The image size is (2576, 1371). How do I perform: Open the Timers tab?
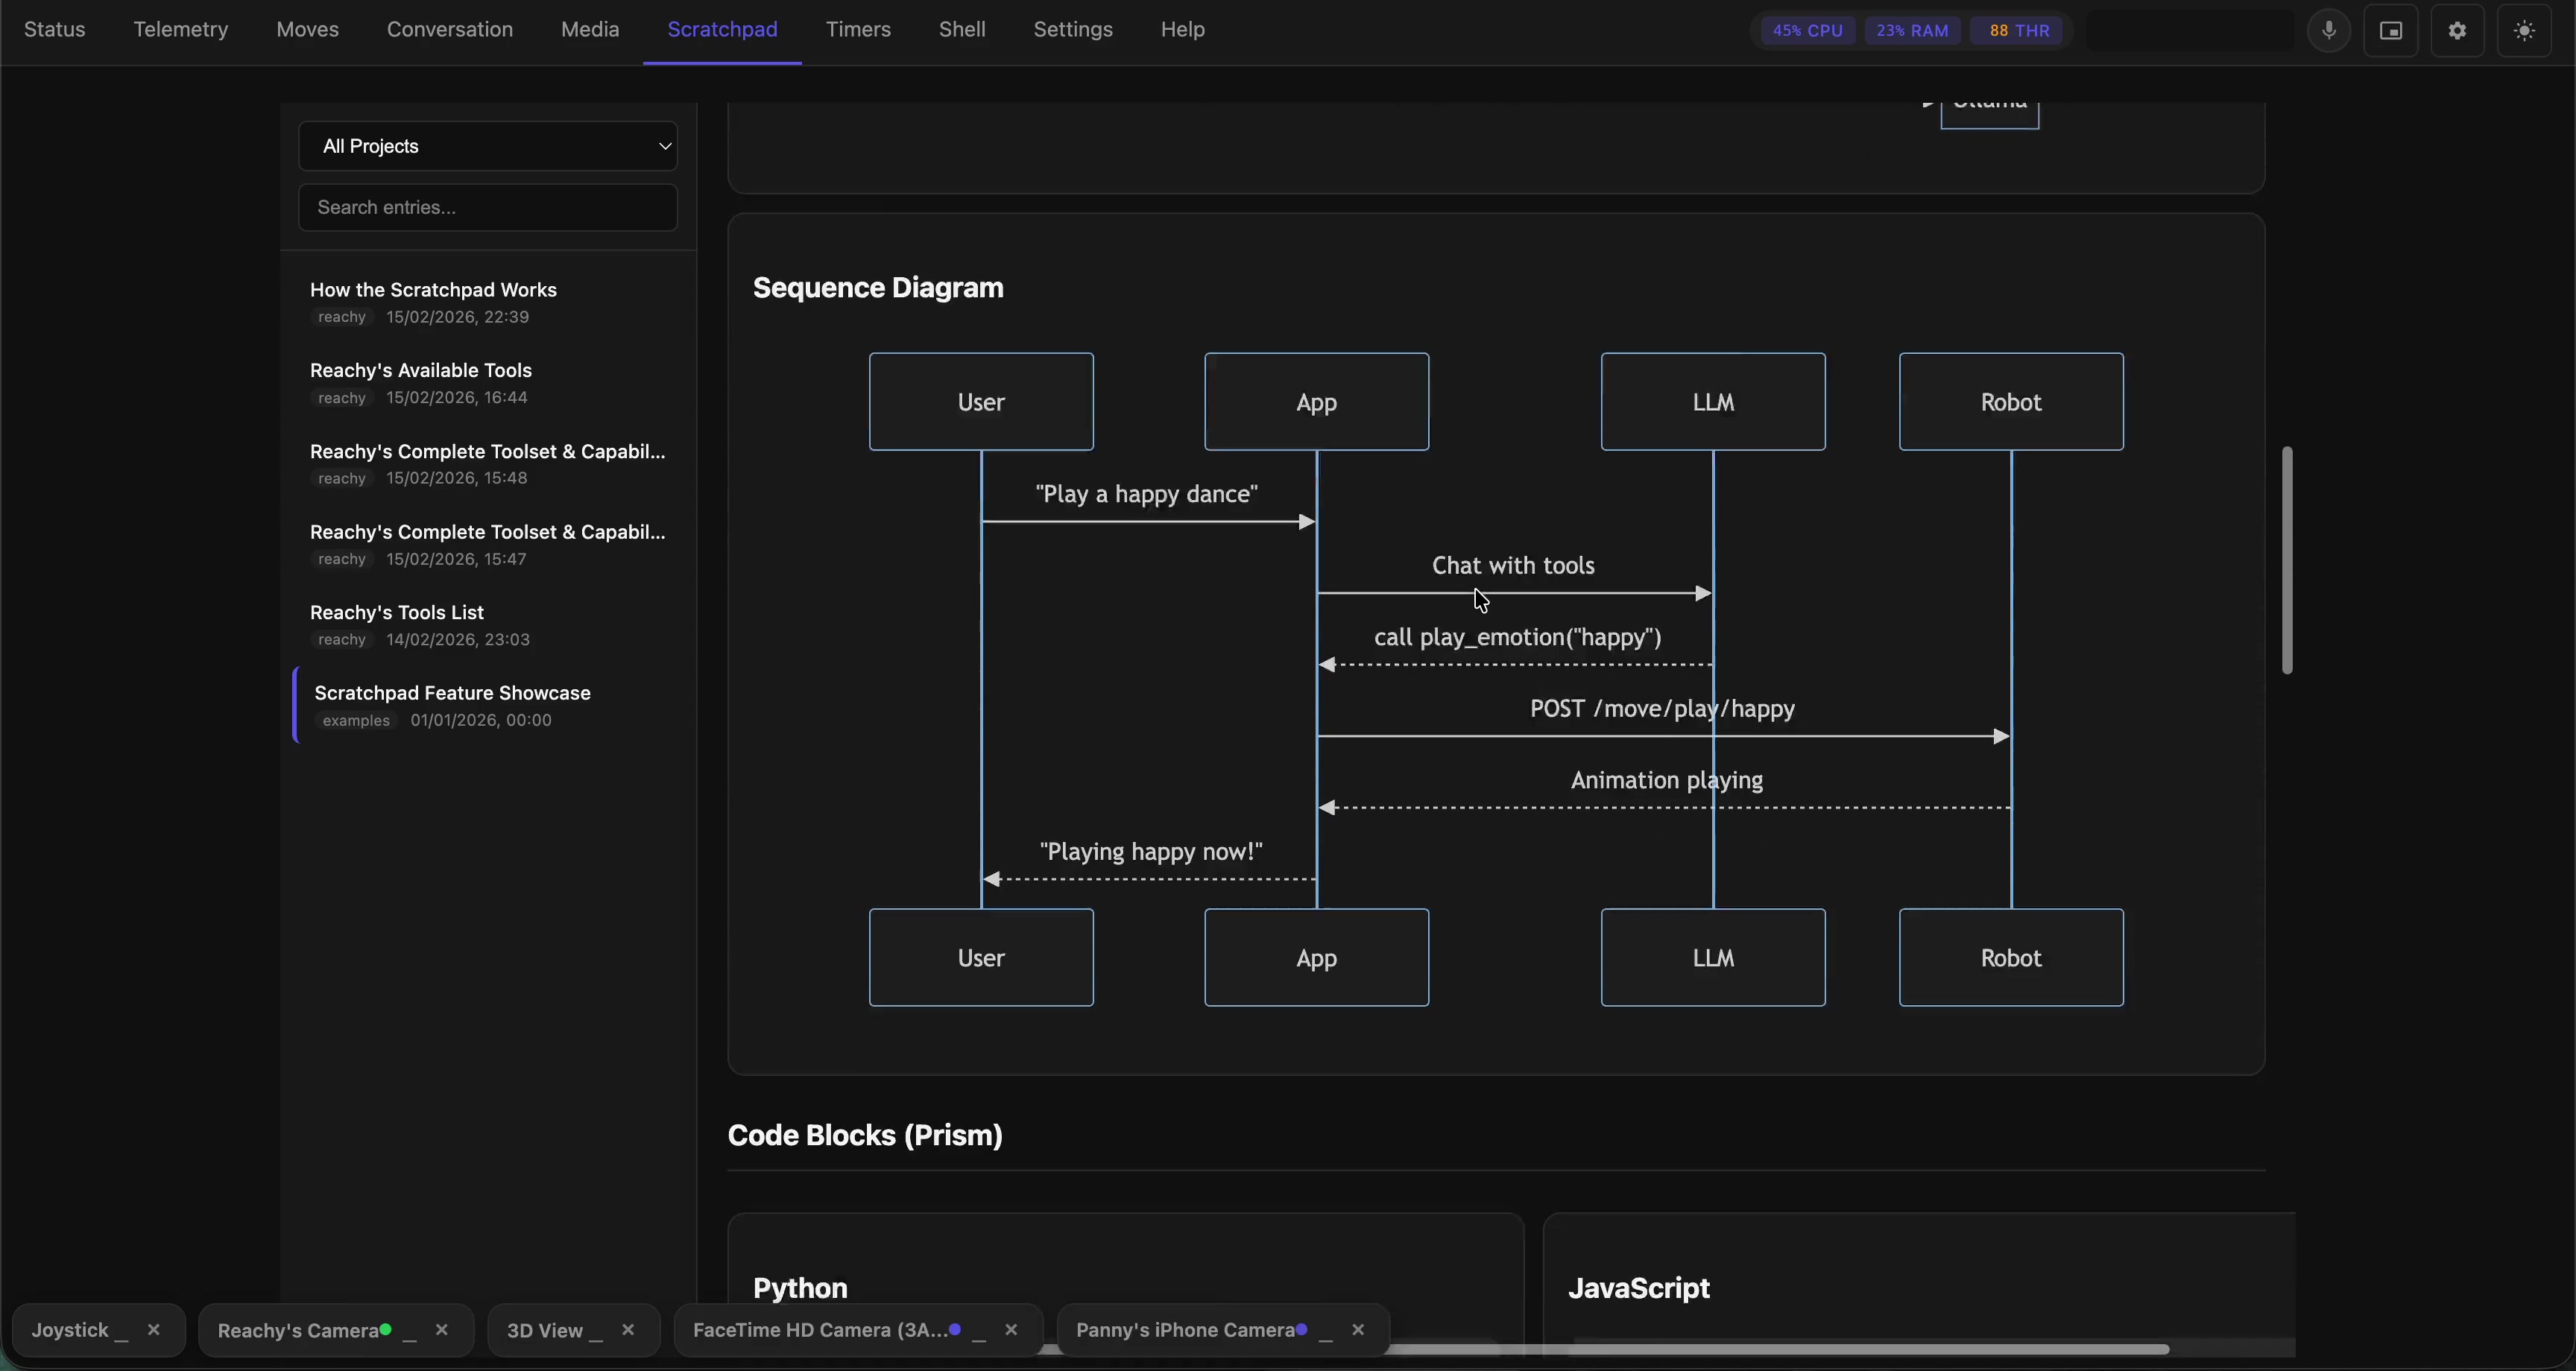coord(858,30)
